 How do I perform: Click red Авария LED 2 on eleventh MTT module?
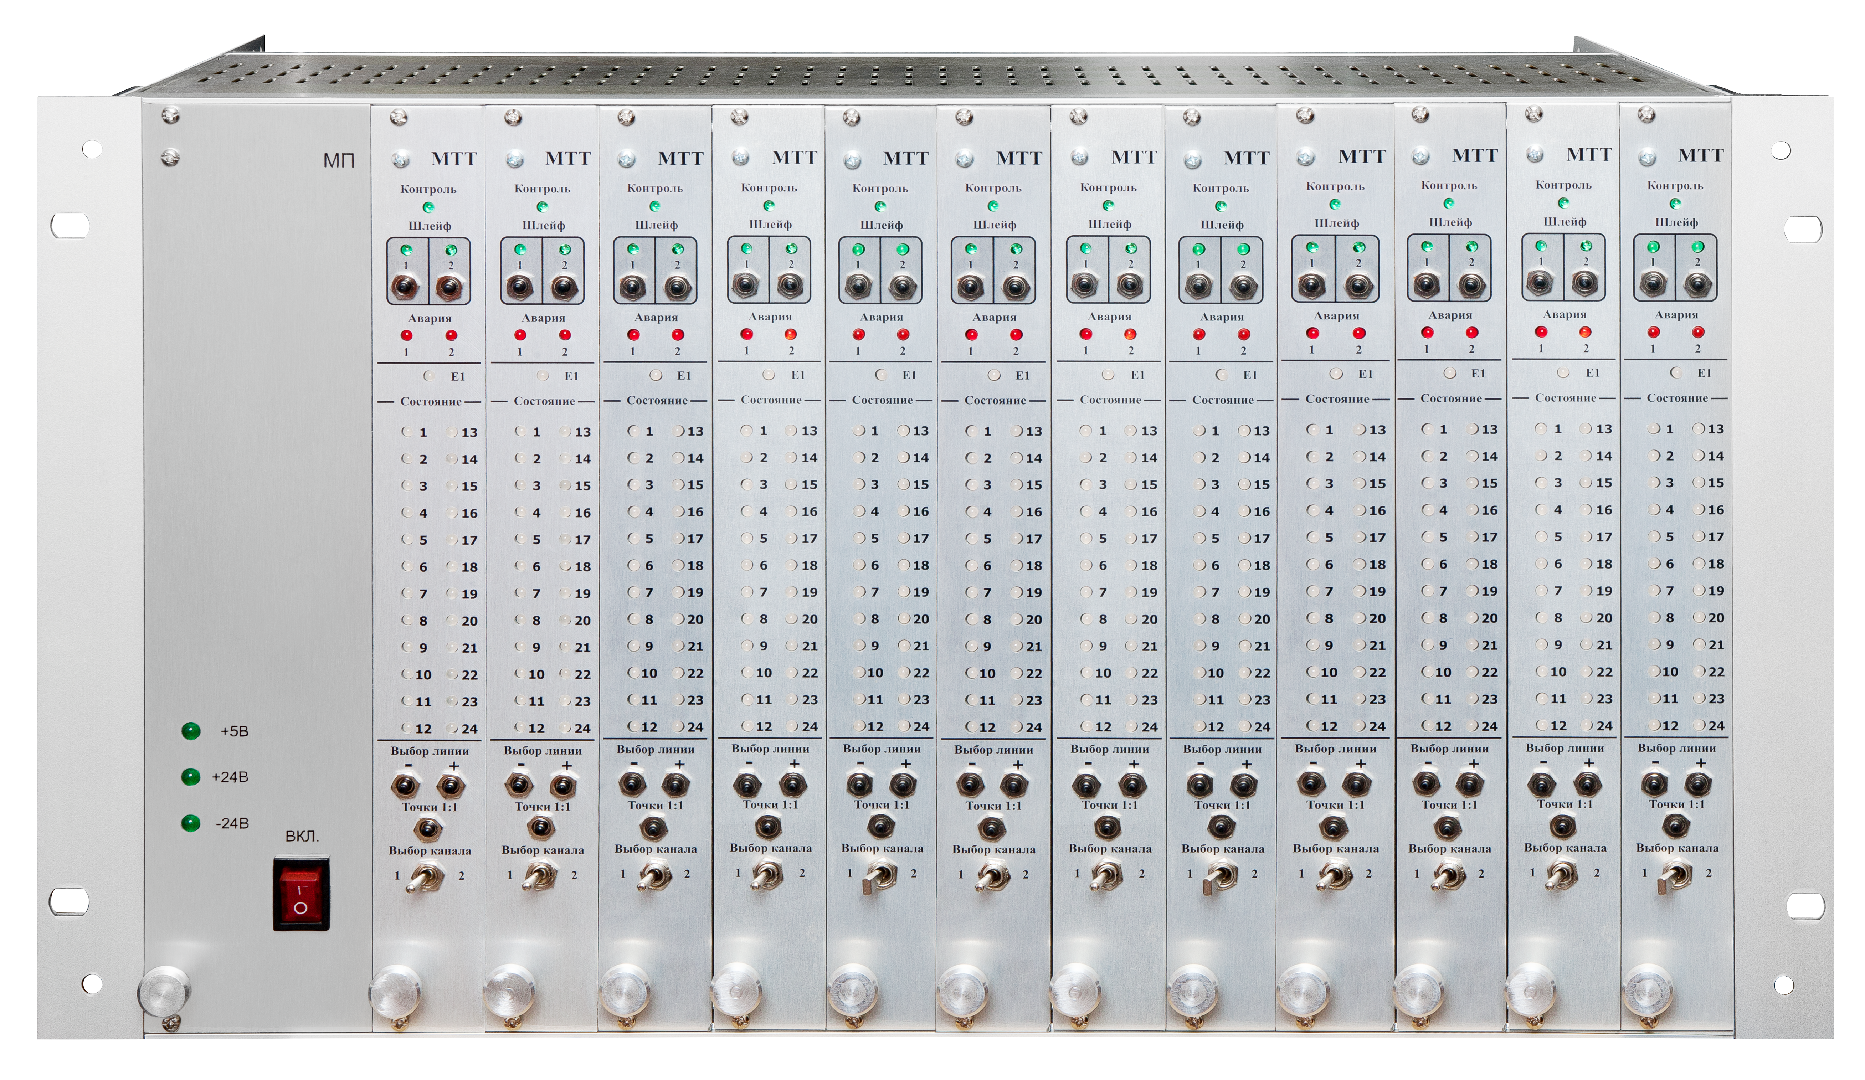coord(1585,332)
